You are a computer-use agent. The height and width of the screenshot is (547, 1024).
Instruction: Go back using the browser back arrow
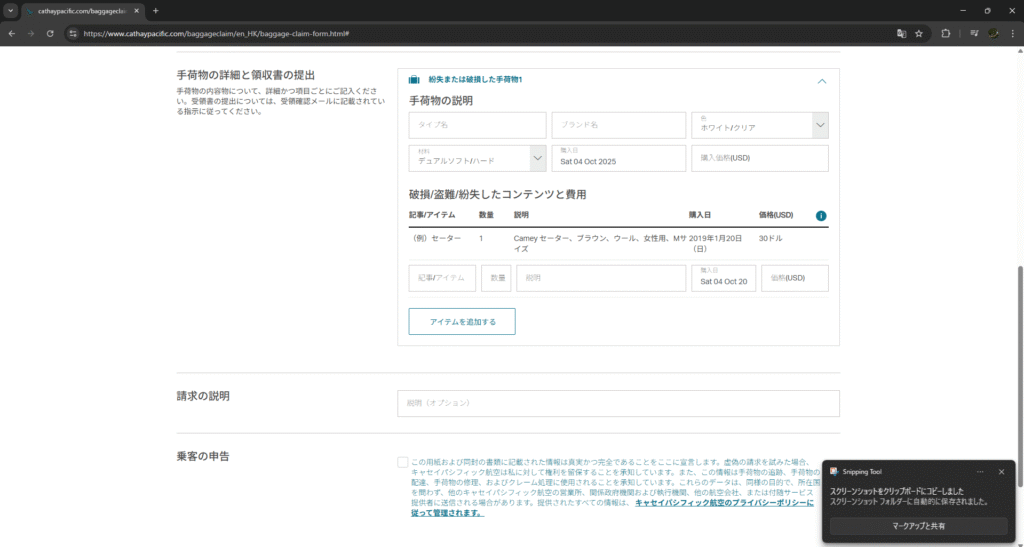[x=12, y=33]
